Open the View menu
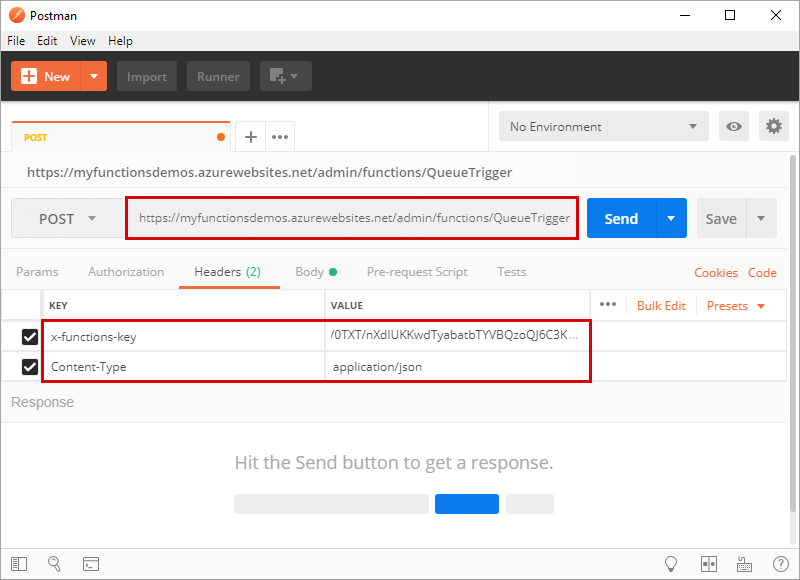This screenshot has height=580, width=800. point(83,41)
